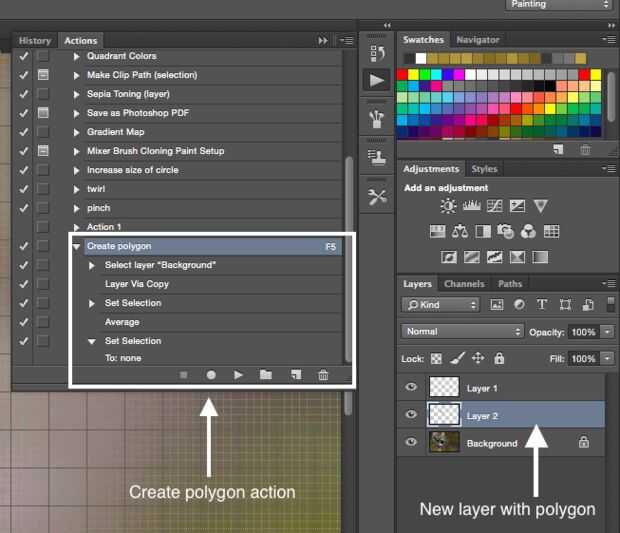
Task: Switch to the Paths tab
Action: click(x=510, y=284)
